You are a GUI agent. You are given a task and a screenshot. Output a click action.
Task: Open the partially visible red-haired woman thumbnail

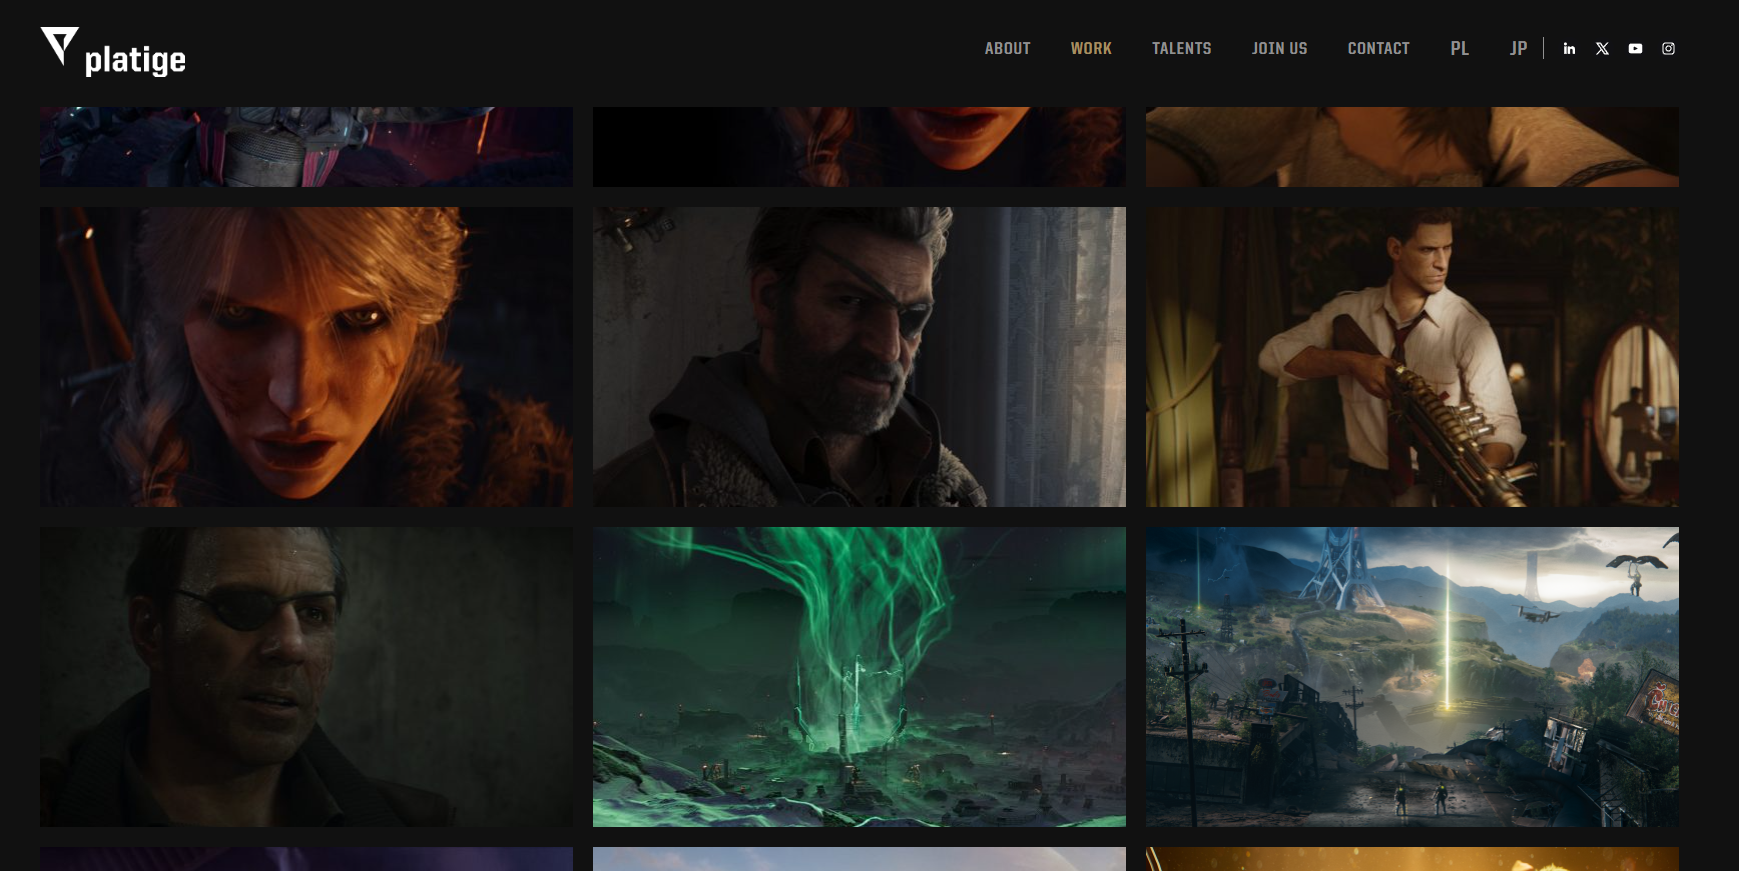pyautogui.click(x=859, y=147)
